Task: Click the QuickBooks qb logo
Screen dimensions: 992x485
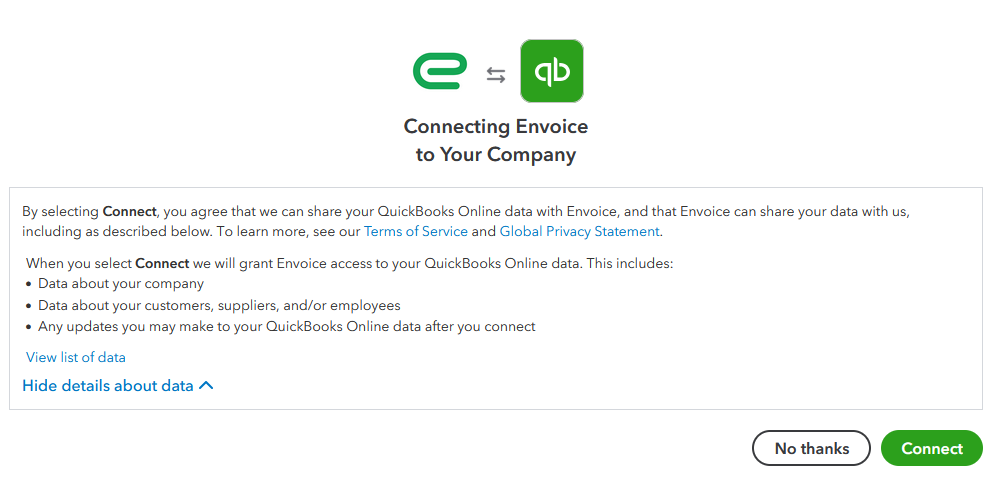Action: coord(552,71)
